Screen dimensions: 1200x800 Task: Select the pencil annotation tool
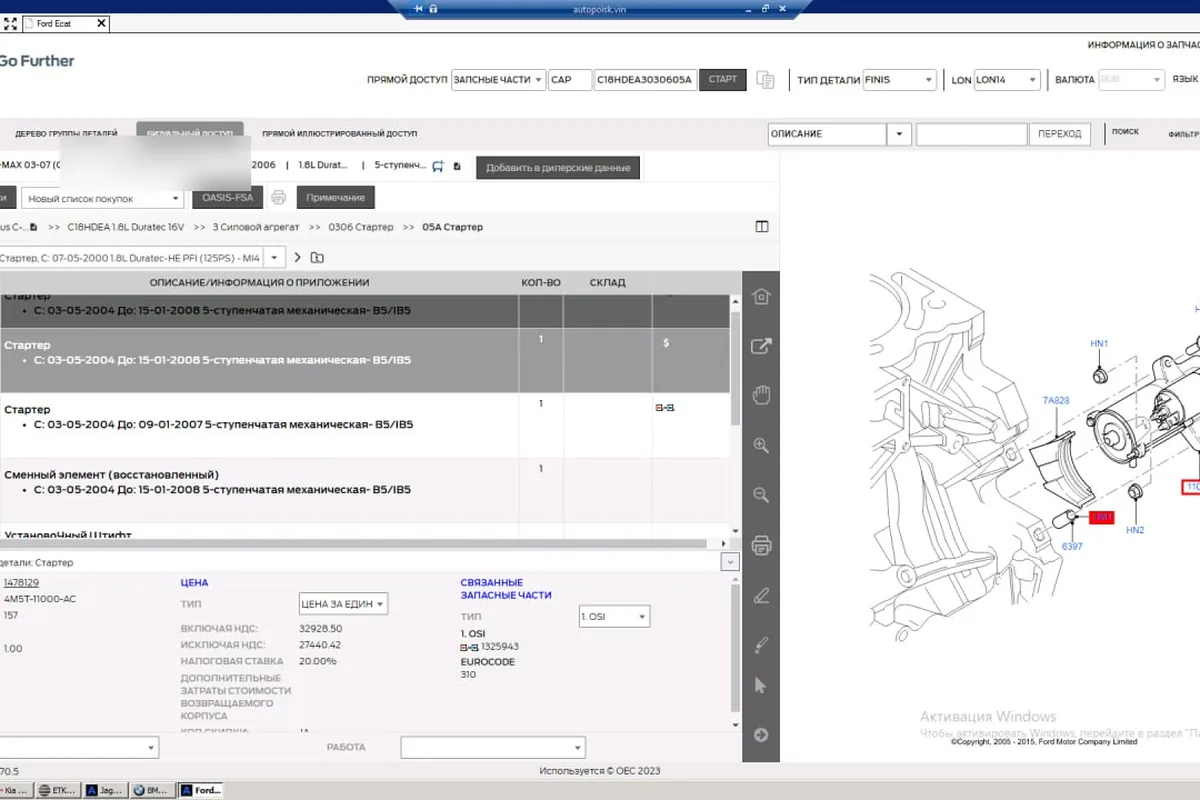[x=761, y=596]
